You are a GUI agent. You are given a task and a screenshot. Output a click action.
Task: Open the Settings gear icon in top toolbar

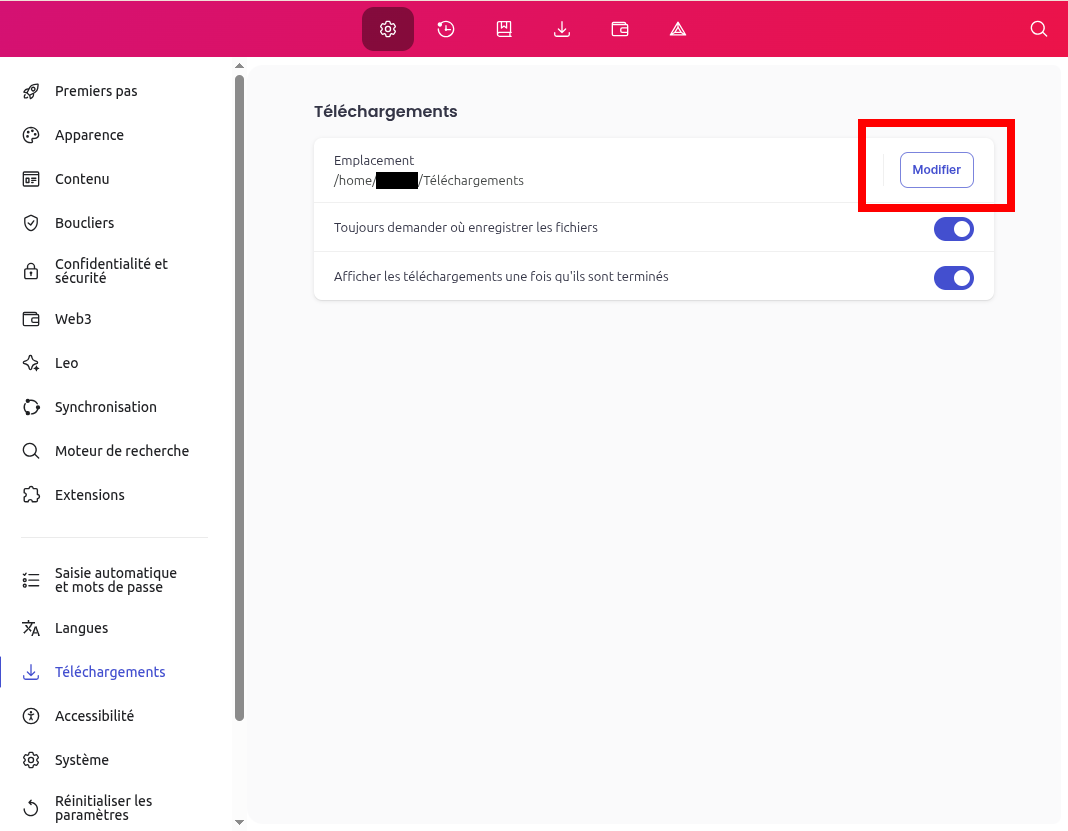click(x=388, y=29)
